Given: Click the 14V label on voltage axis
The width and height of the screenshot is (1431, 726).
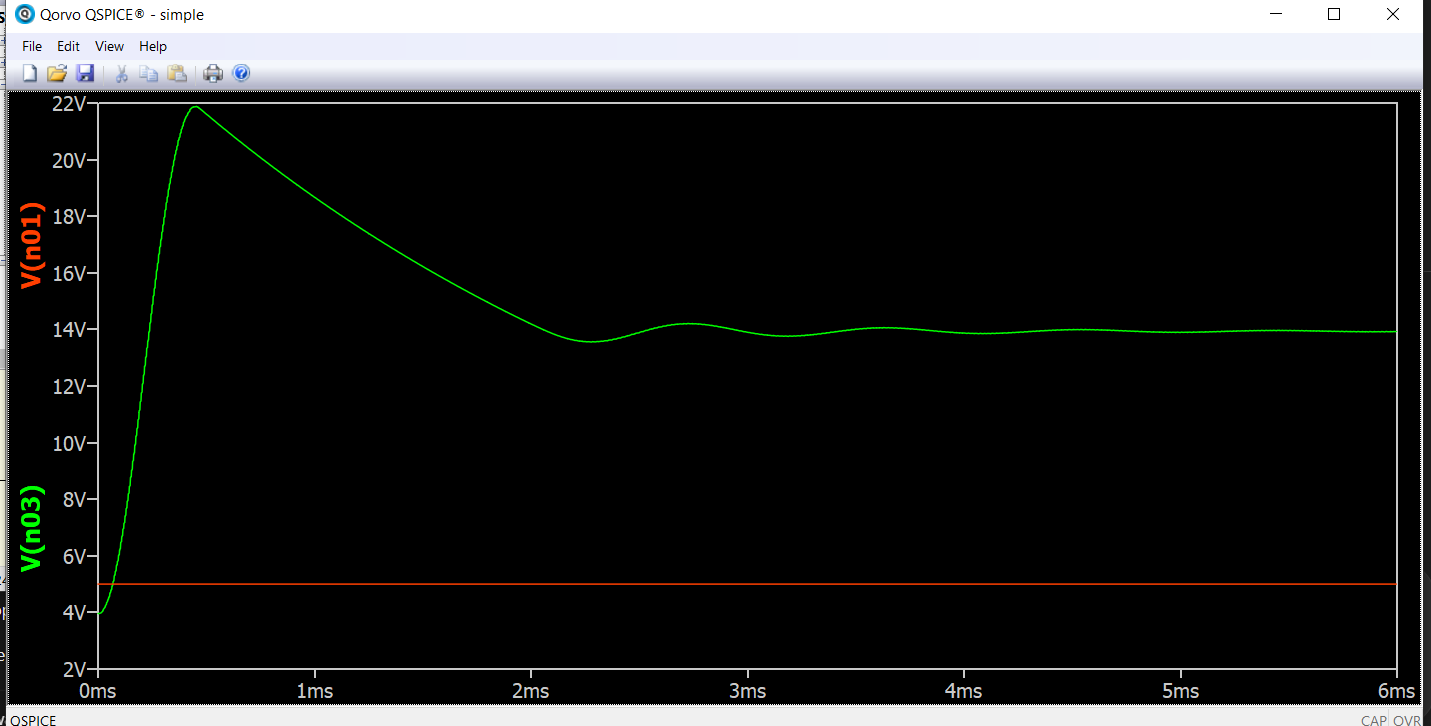Looking at the screenshot, I should point(69,329).
